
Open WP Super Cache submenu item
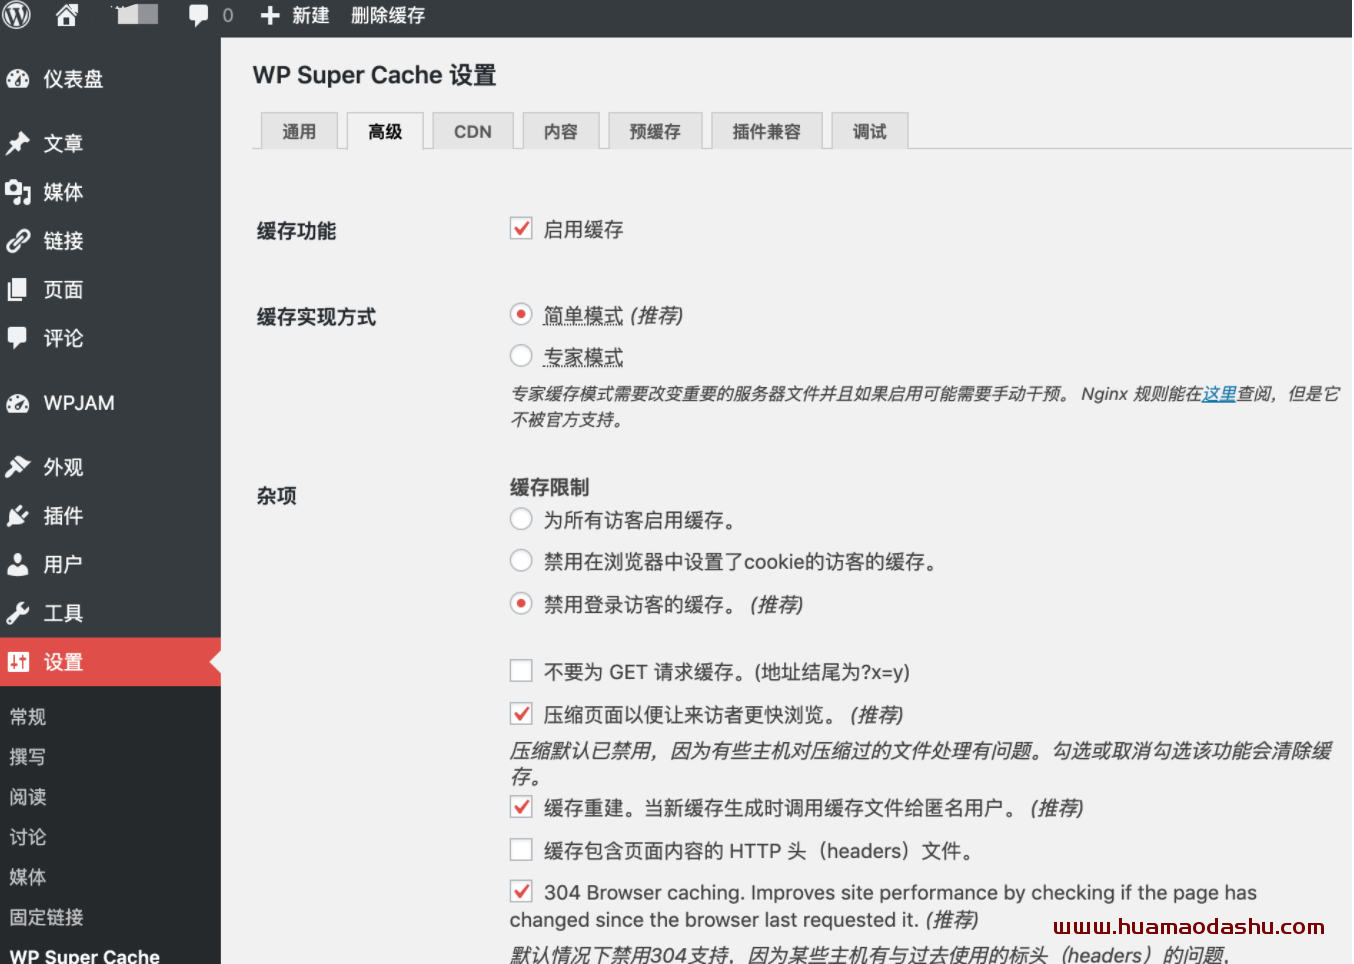[x=85, y=955]
